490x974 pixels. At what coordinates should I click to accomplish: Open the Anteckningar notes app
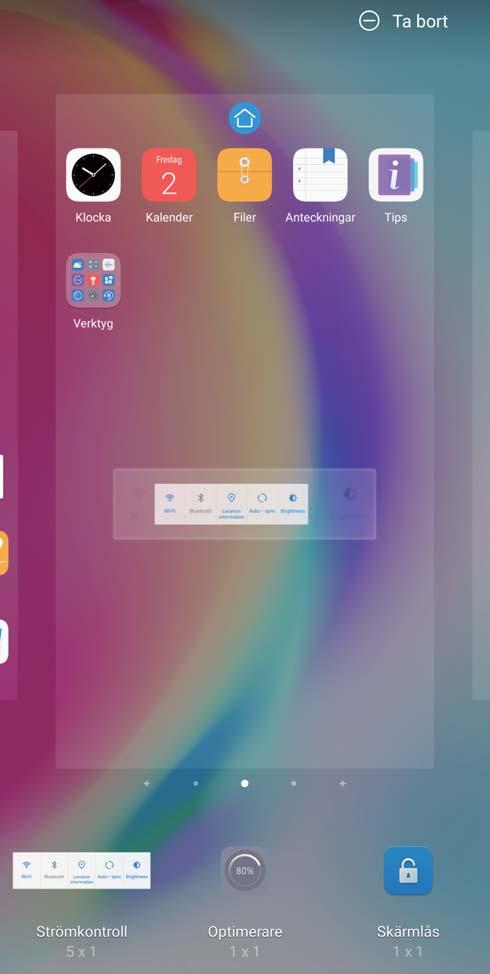320,175
